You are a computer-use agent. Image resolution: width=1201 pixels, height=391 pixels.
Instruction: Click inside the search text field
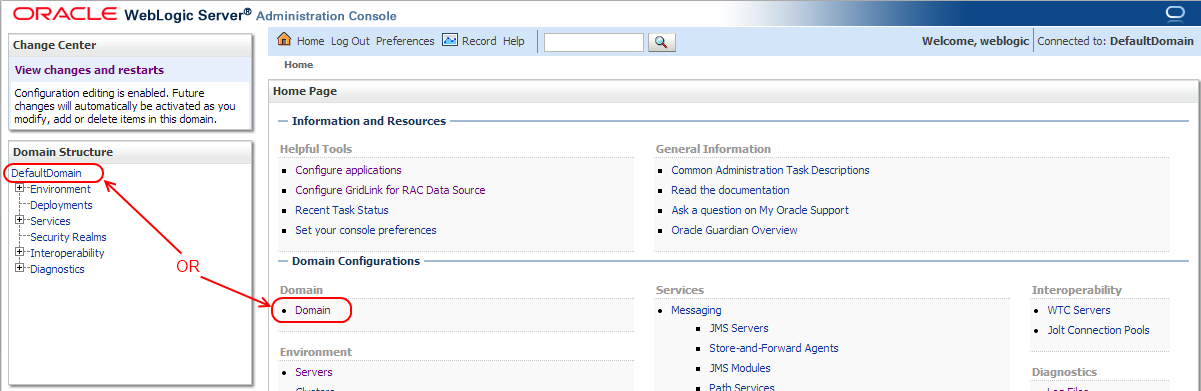pyautogui.click(x=594, y=42)
